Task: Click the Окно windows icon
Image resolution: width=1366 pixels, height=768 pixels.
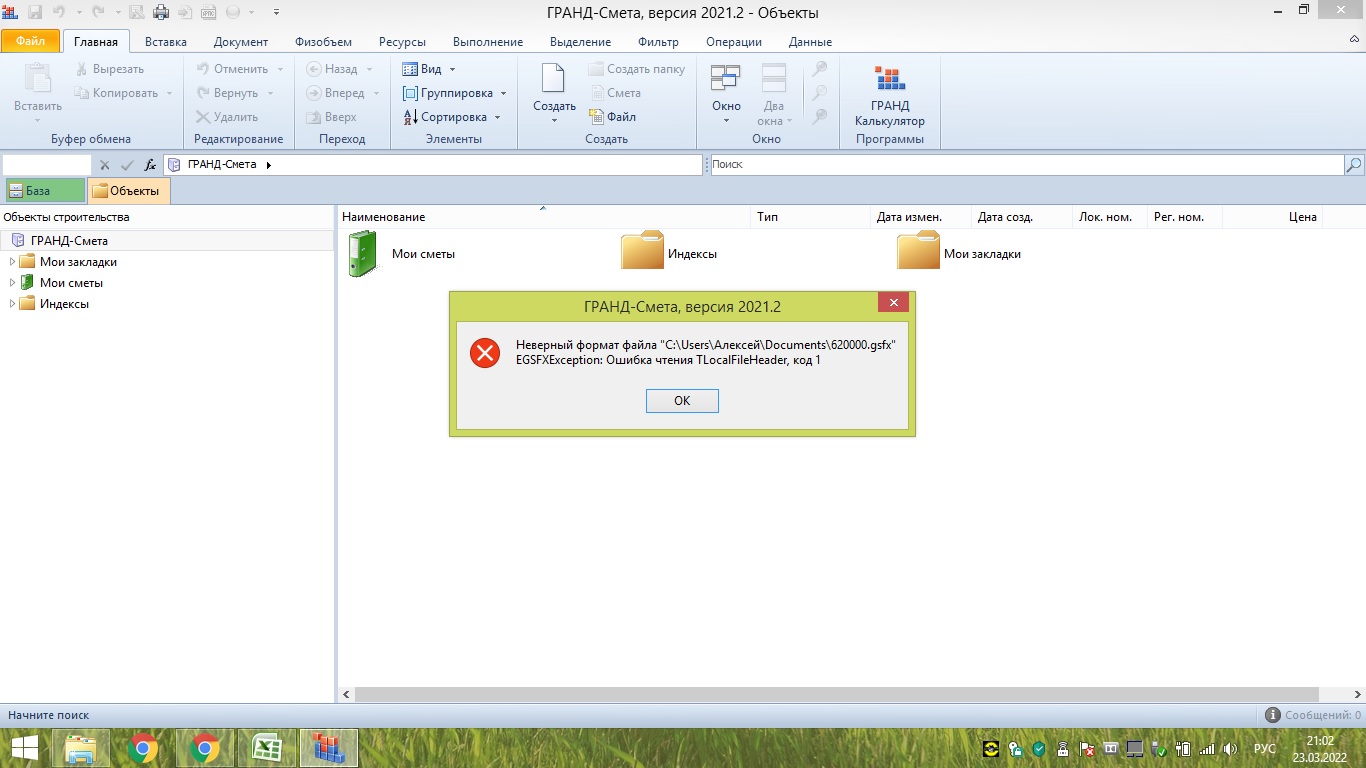Action: (726, 78)
